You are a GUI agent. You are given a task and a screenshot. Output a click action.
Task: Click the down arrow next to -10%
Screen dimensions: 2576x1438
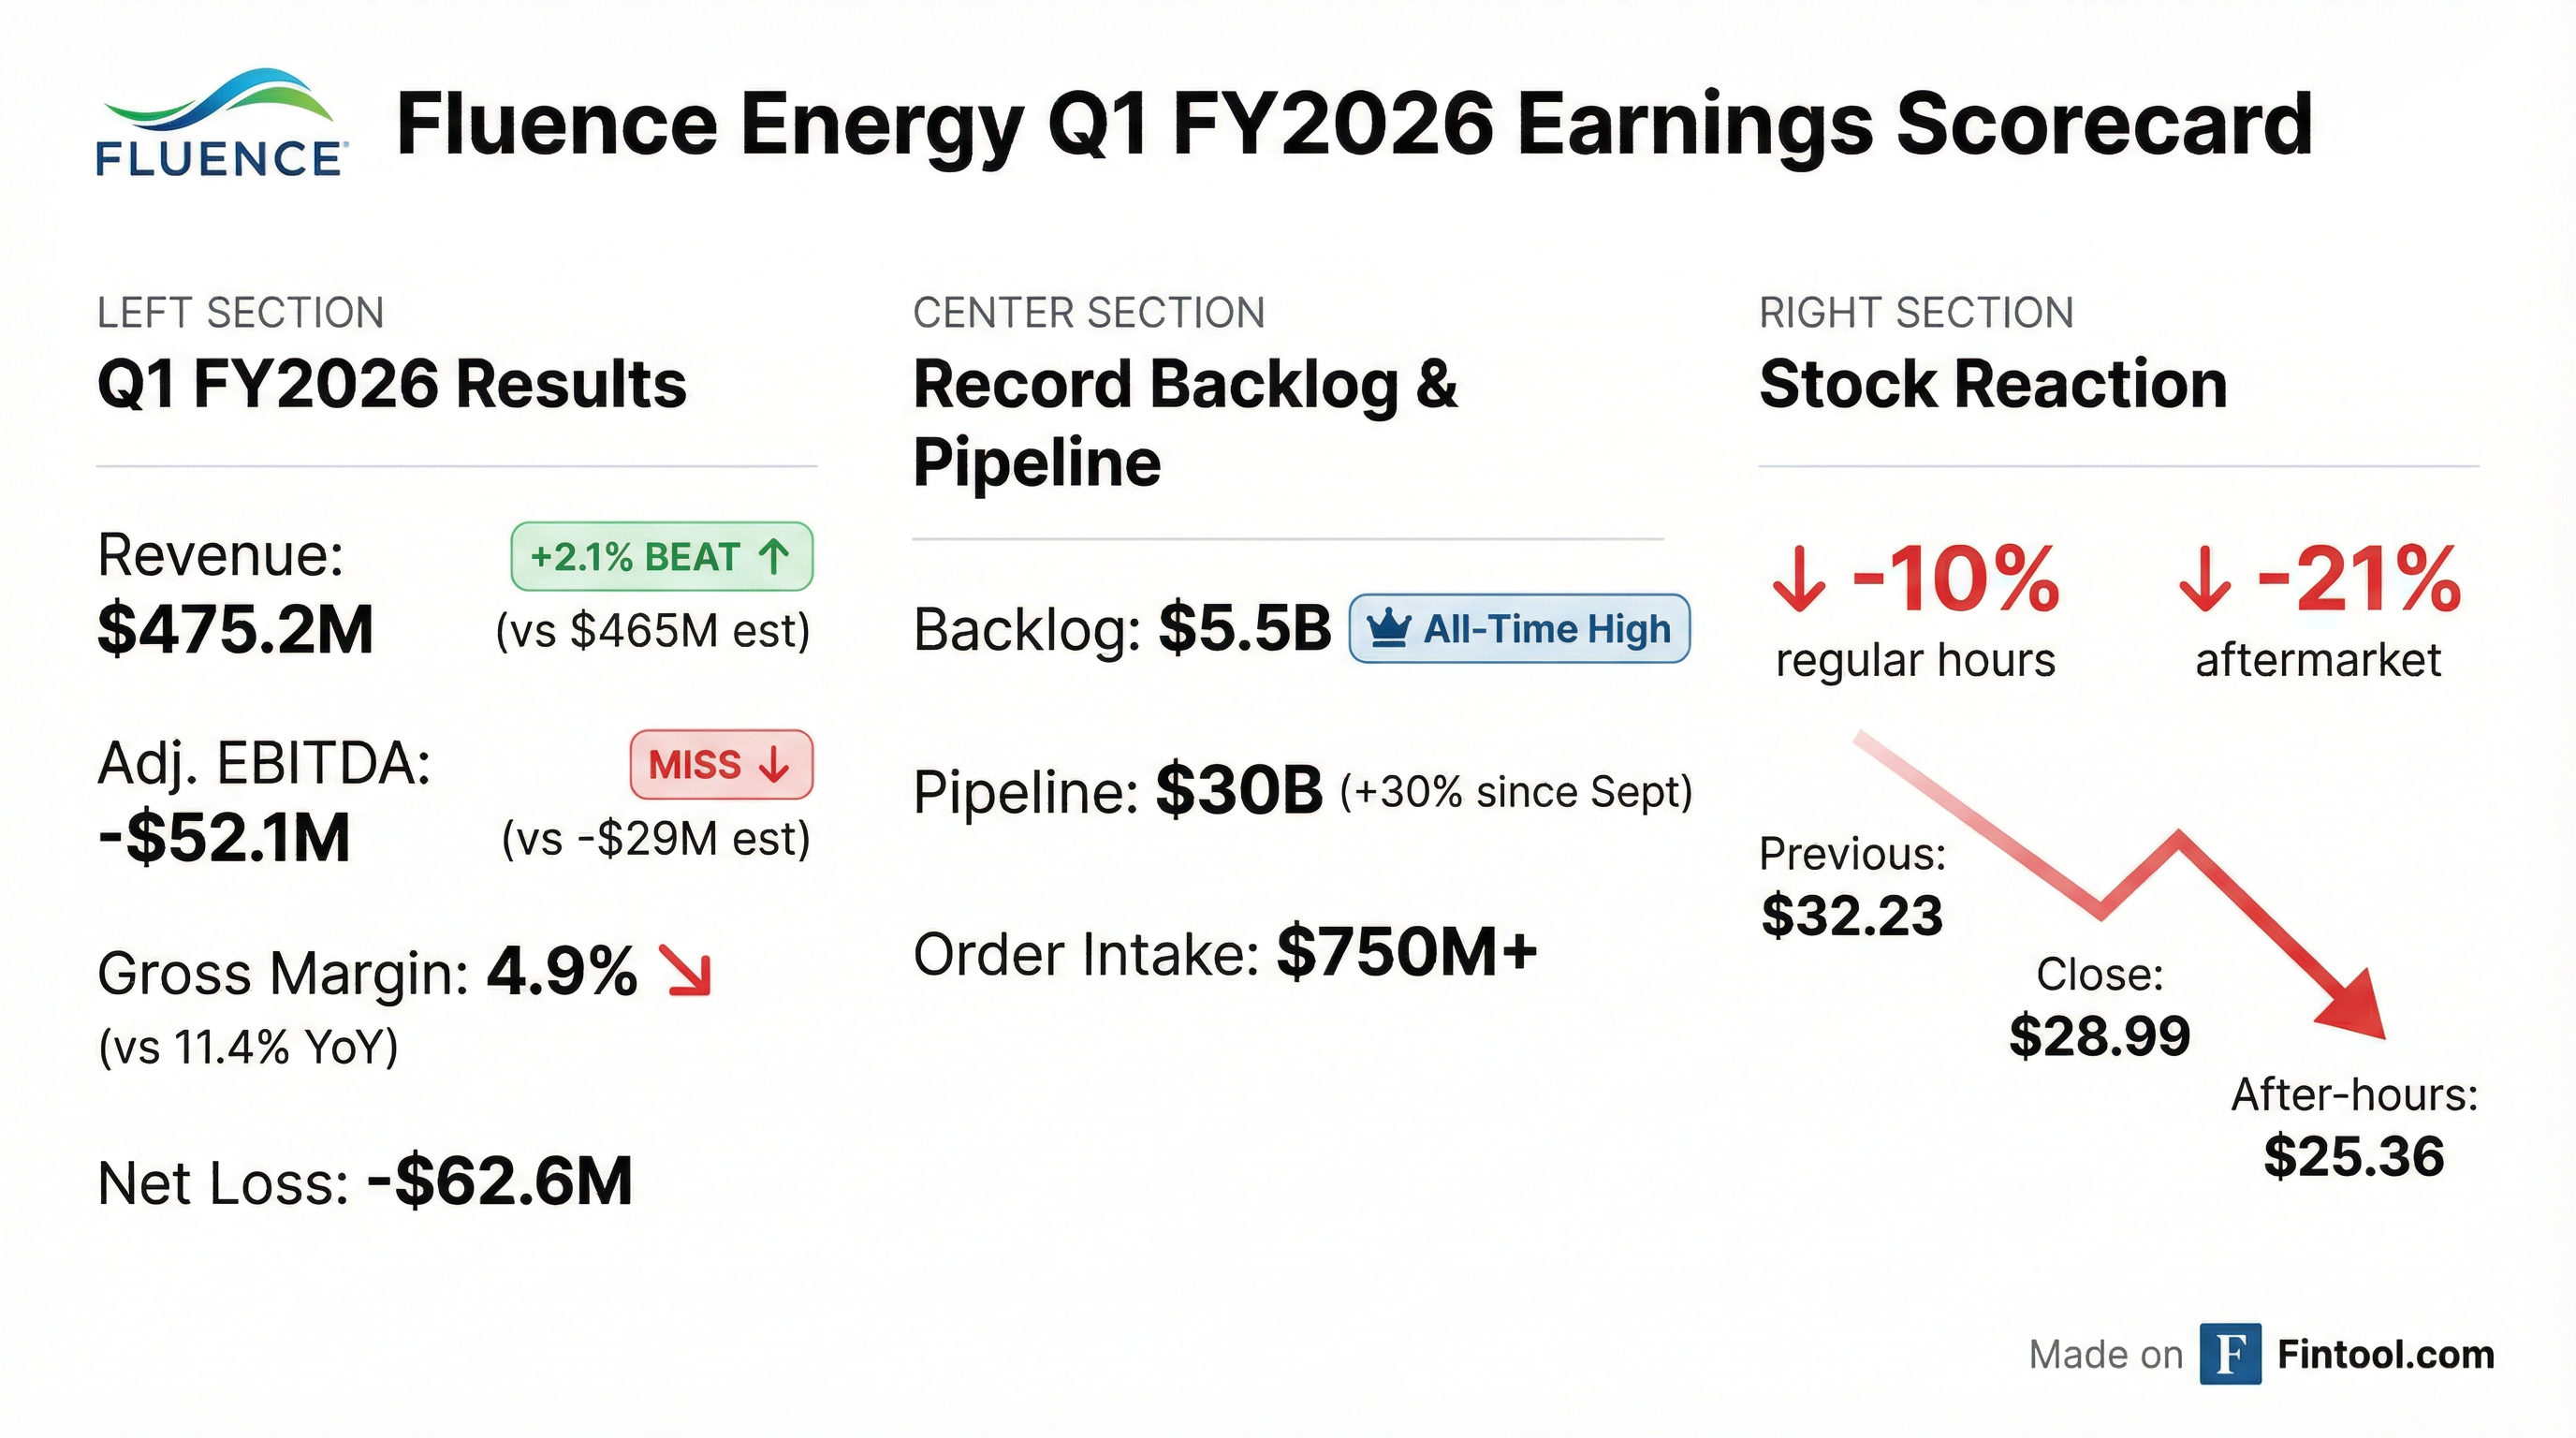coord(1799,580)
